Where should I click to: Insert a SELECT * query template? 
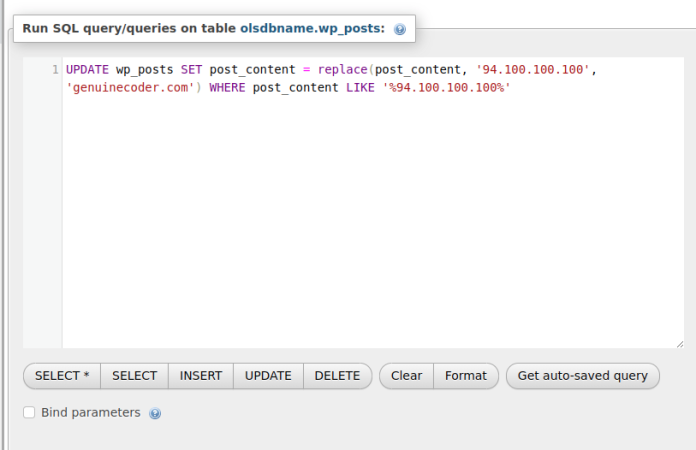tap(62, 376)
